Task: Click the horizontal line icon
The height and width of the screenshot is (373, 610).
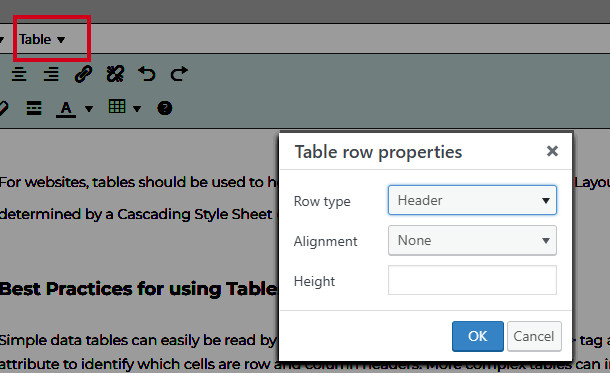Action: [34, 108]
